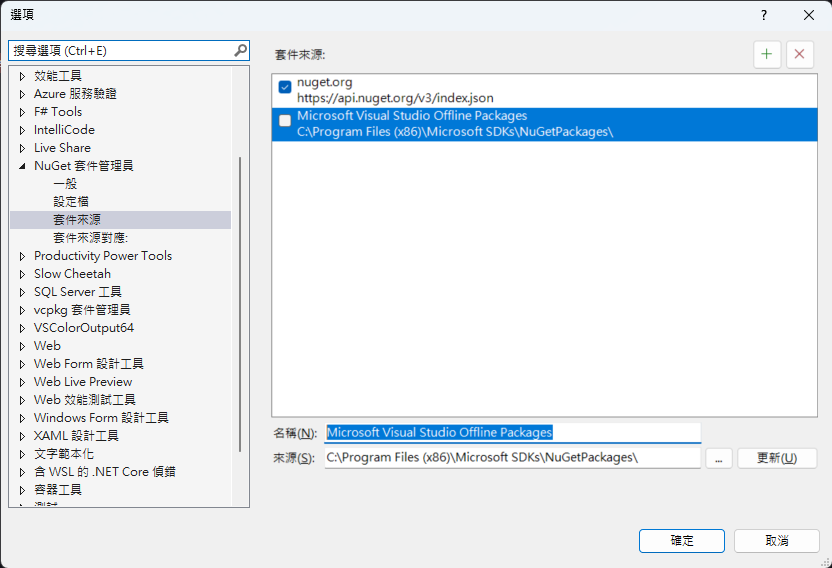Enable the Microsoft Visual Studio Offline Packages checkbox

click(x=285, y=121)
